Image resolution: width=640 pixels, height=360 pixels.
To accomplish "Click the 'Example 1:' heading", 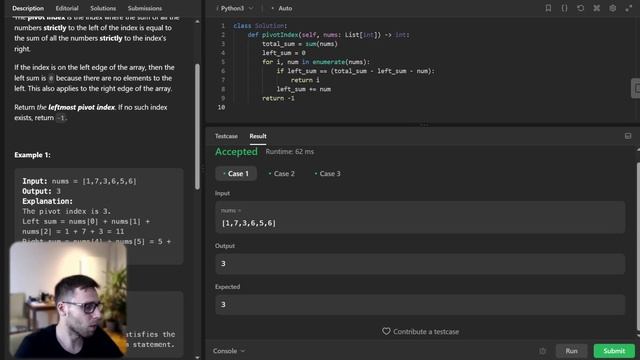I will 32,155.
